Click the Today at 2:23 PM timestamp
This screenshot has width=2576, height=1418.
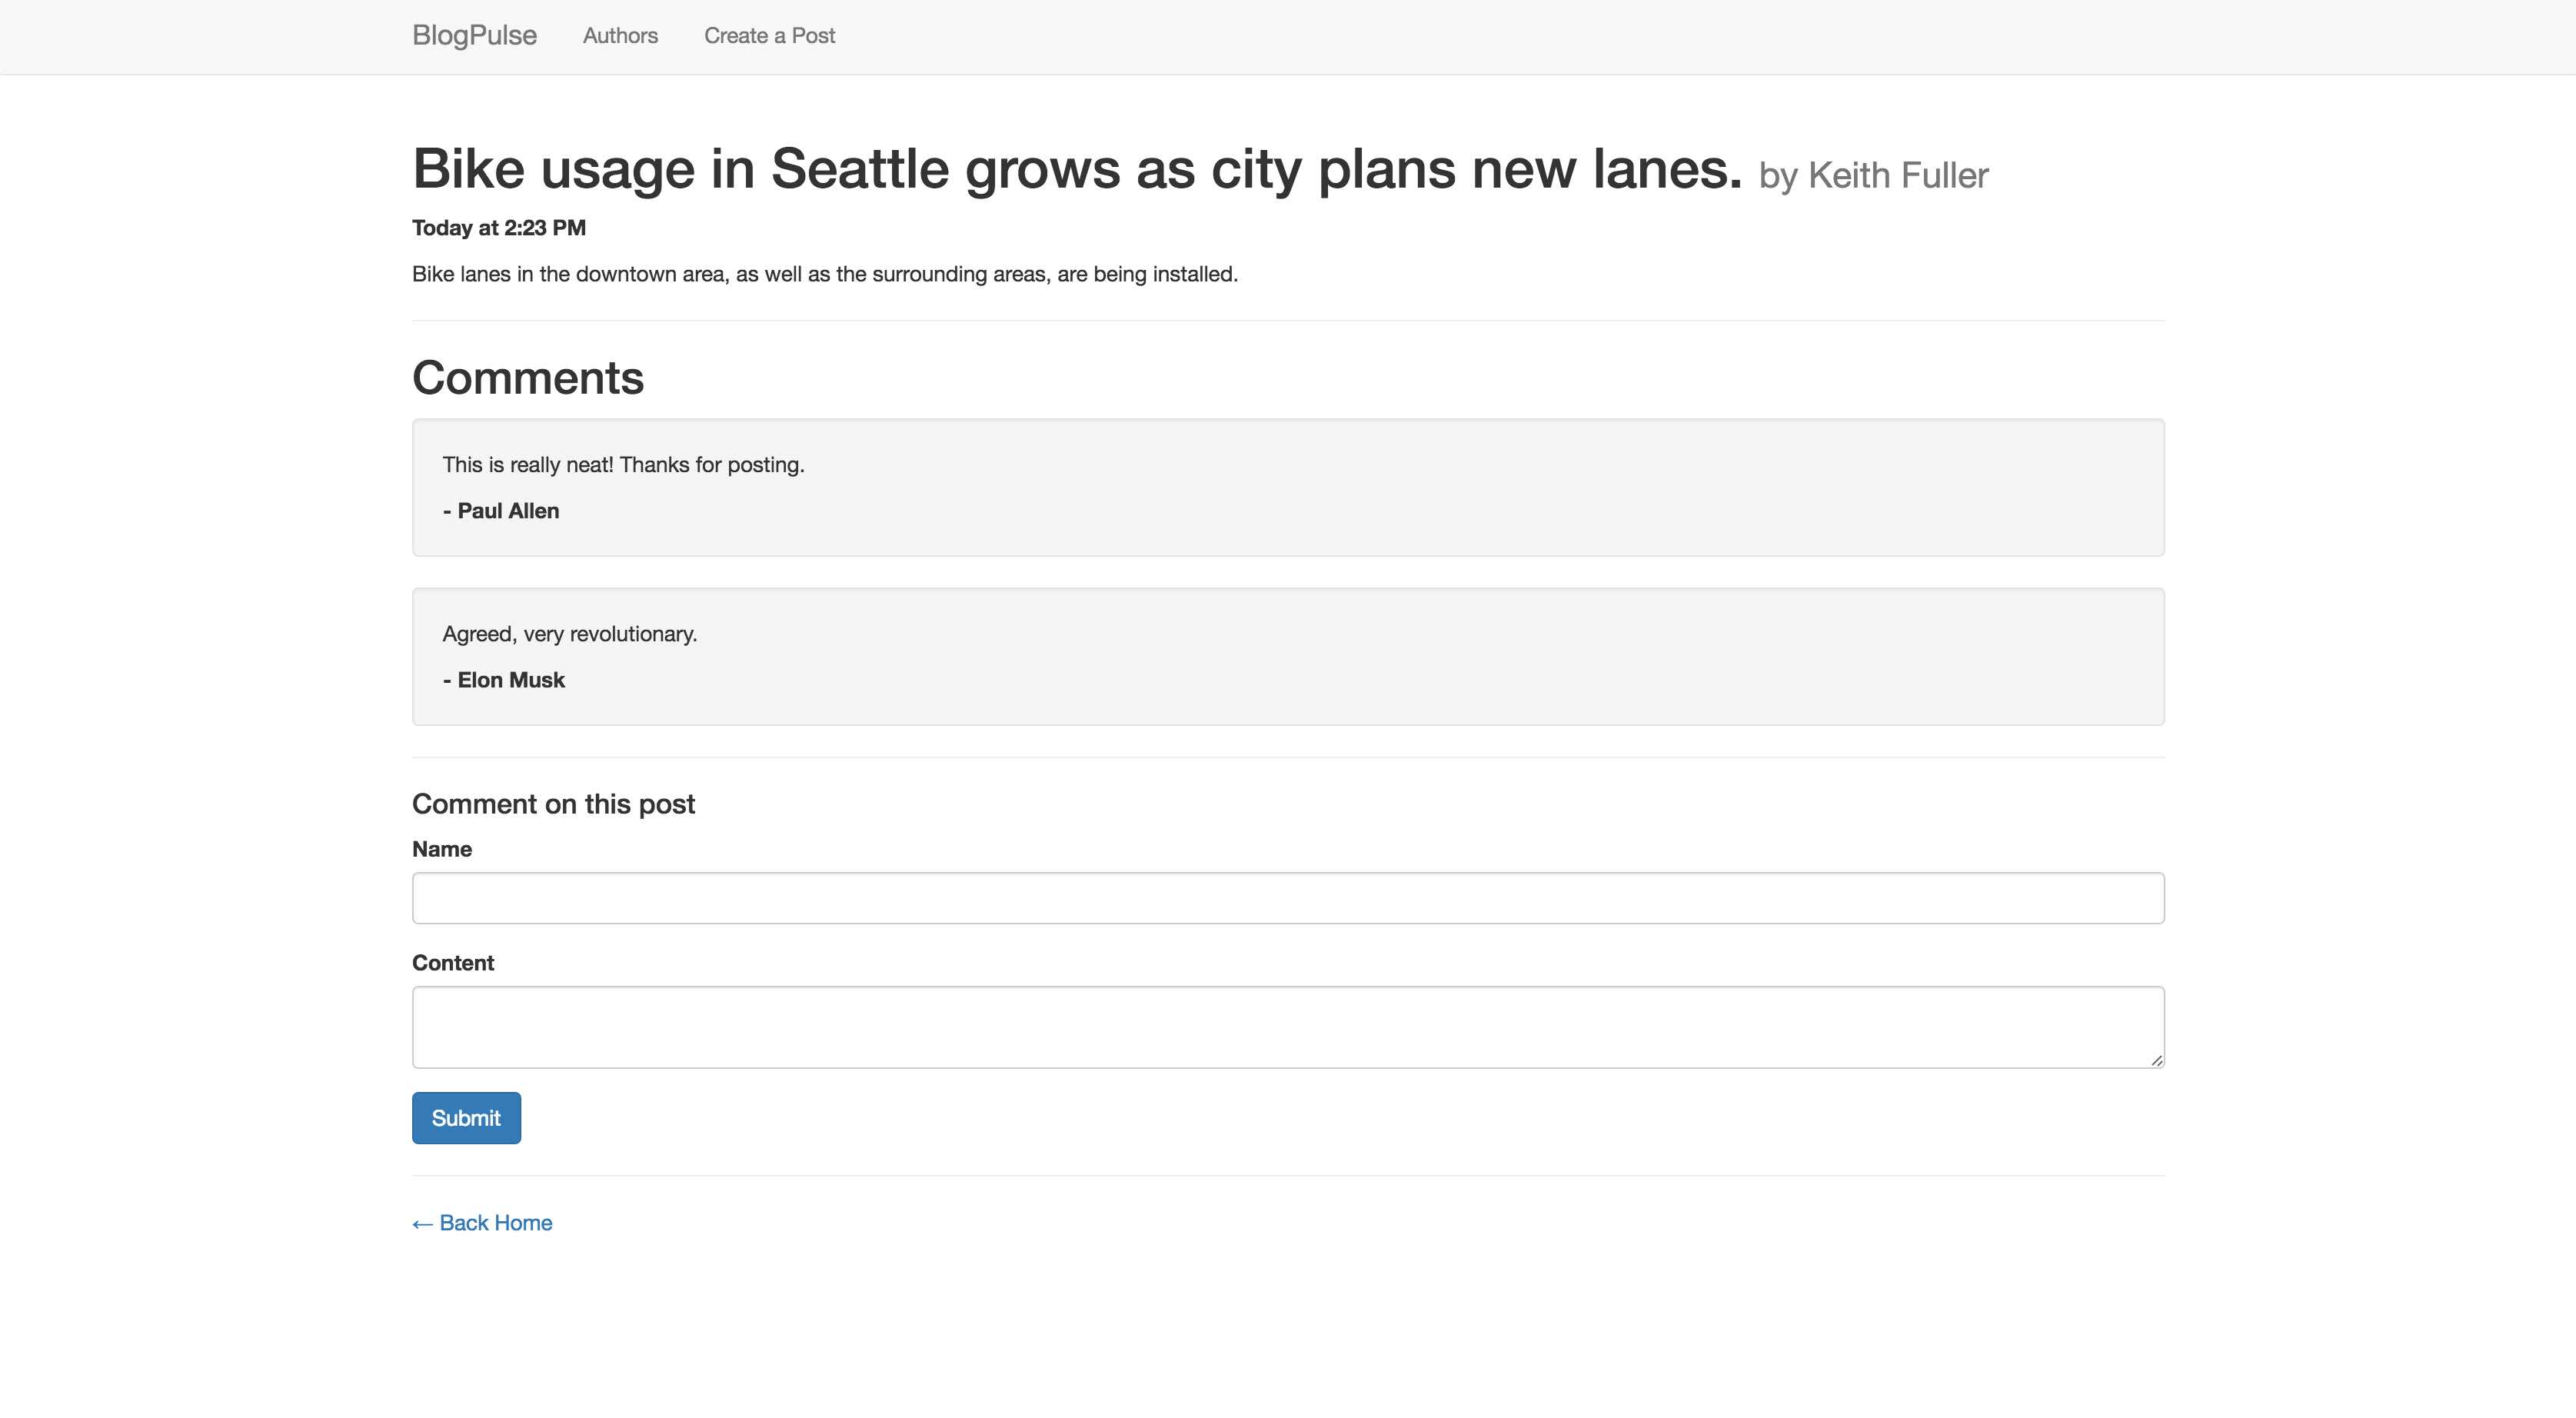tap(498, 228)
